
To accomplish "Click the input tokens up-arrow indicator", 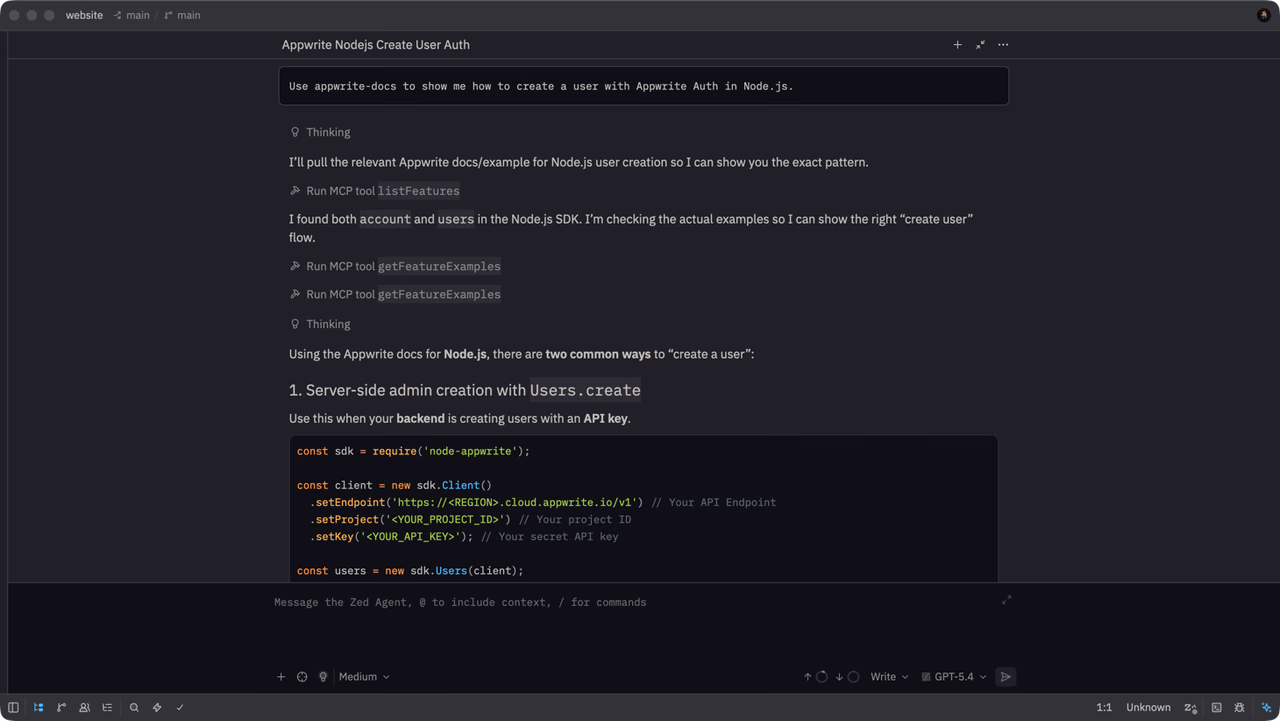I will coord(815,677).
